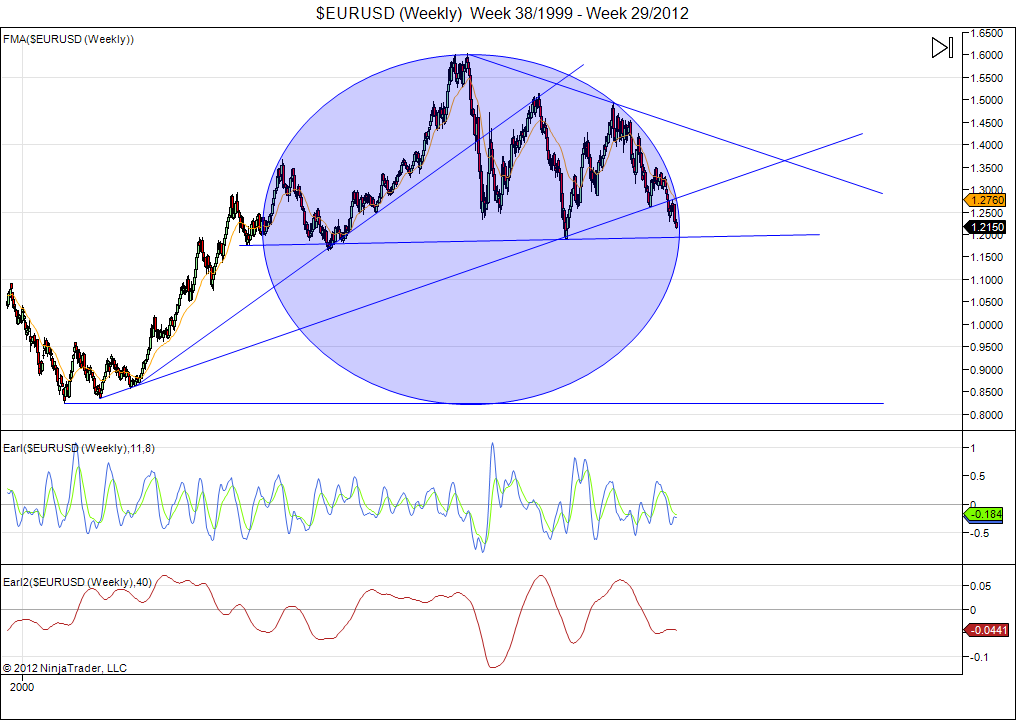Click the 0.8000 label on price axis

click(x=988, y=415)
